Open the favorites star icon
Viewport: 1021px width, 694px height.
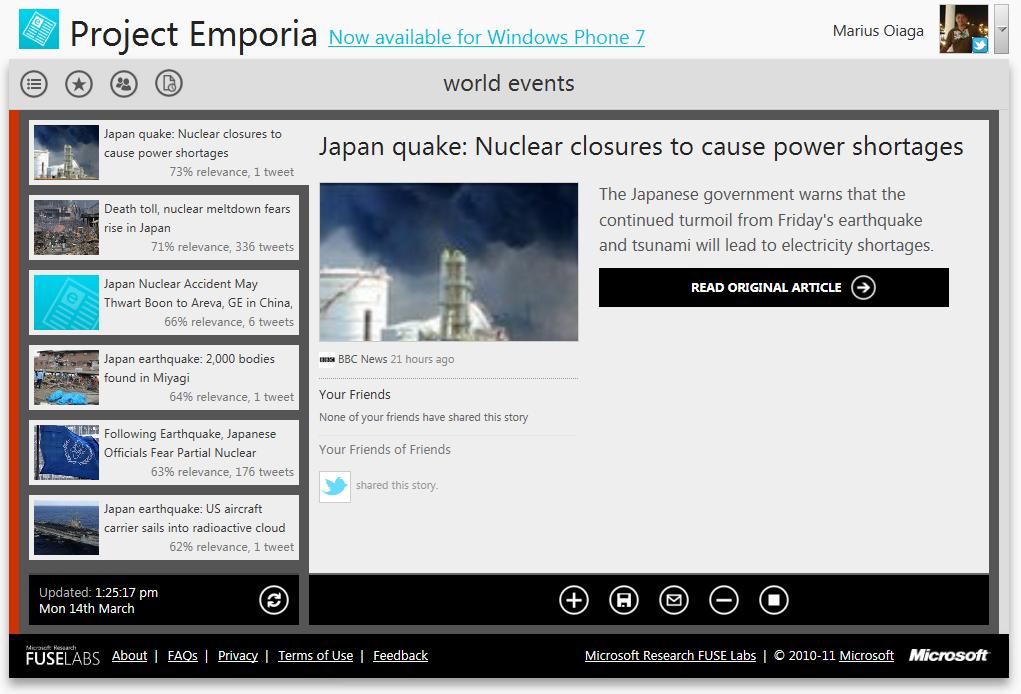point(79,84)
